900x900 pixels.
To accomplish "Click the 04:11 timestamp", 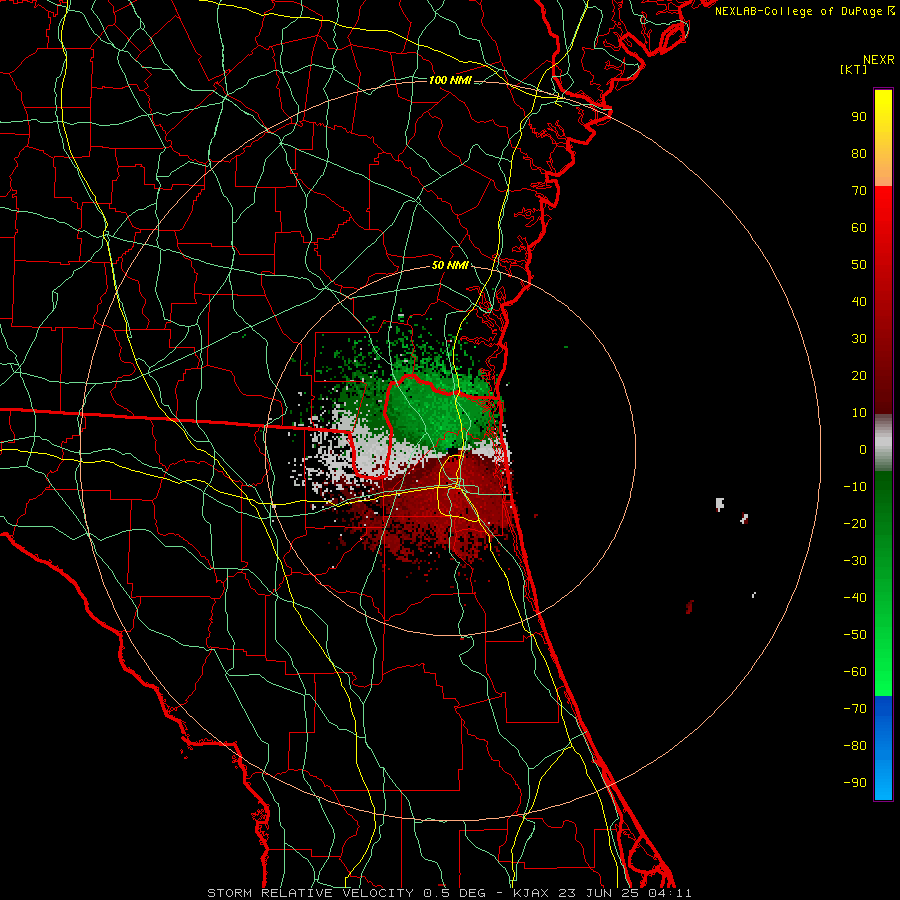I will (669, 893).
